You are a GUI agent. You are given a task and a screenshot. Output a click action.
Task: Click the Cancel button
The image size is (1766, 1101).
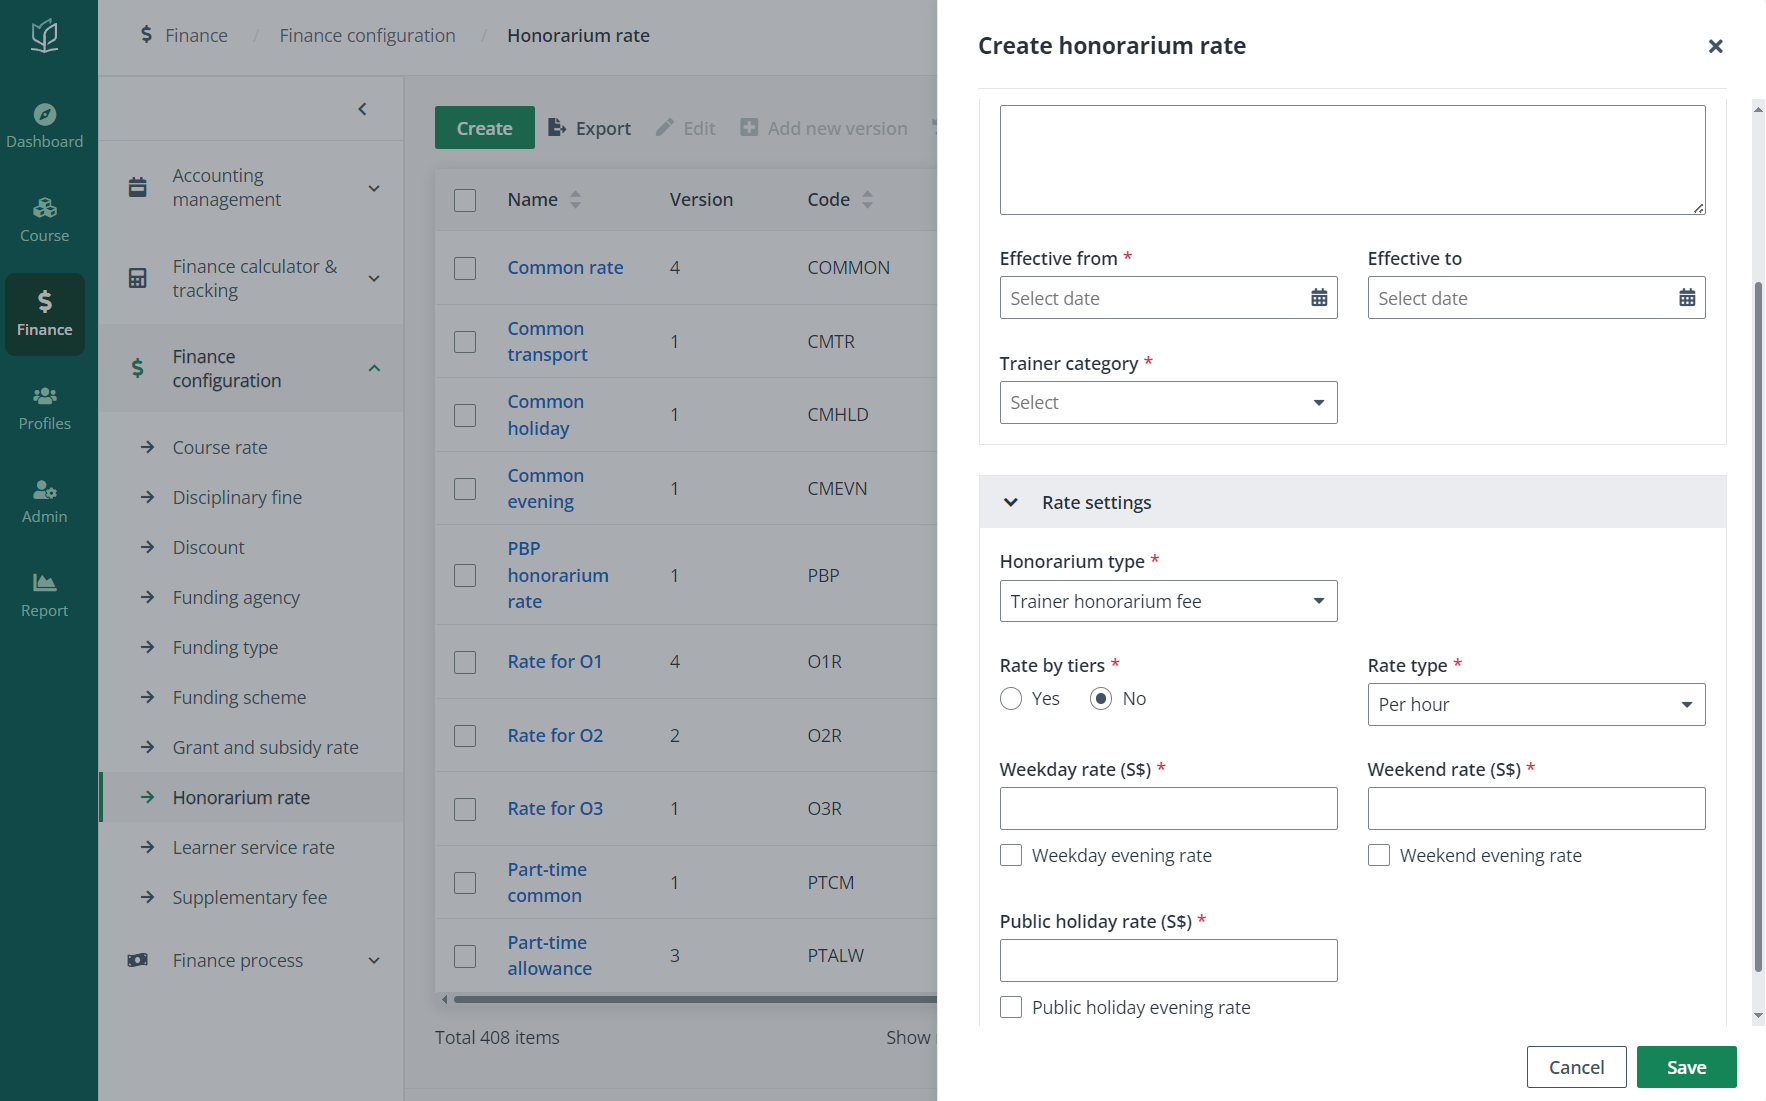click(1576, 1067)
